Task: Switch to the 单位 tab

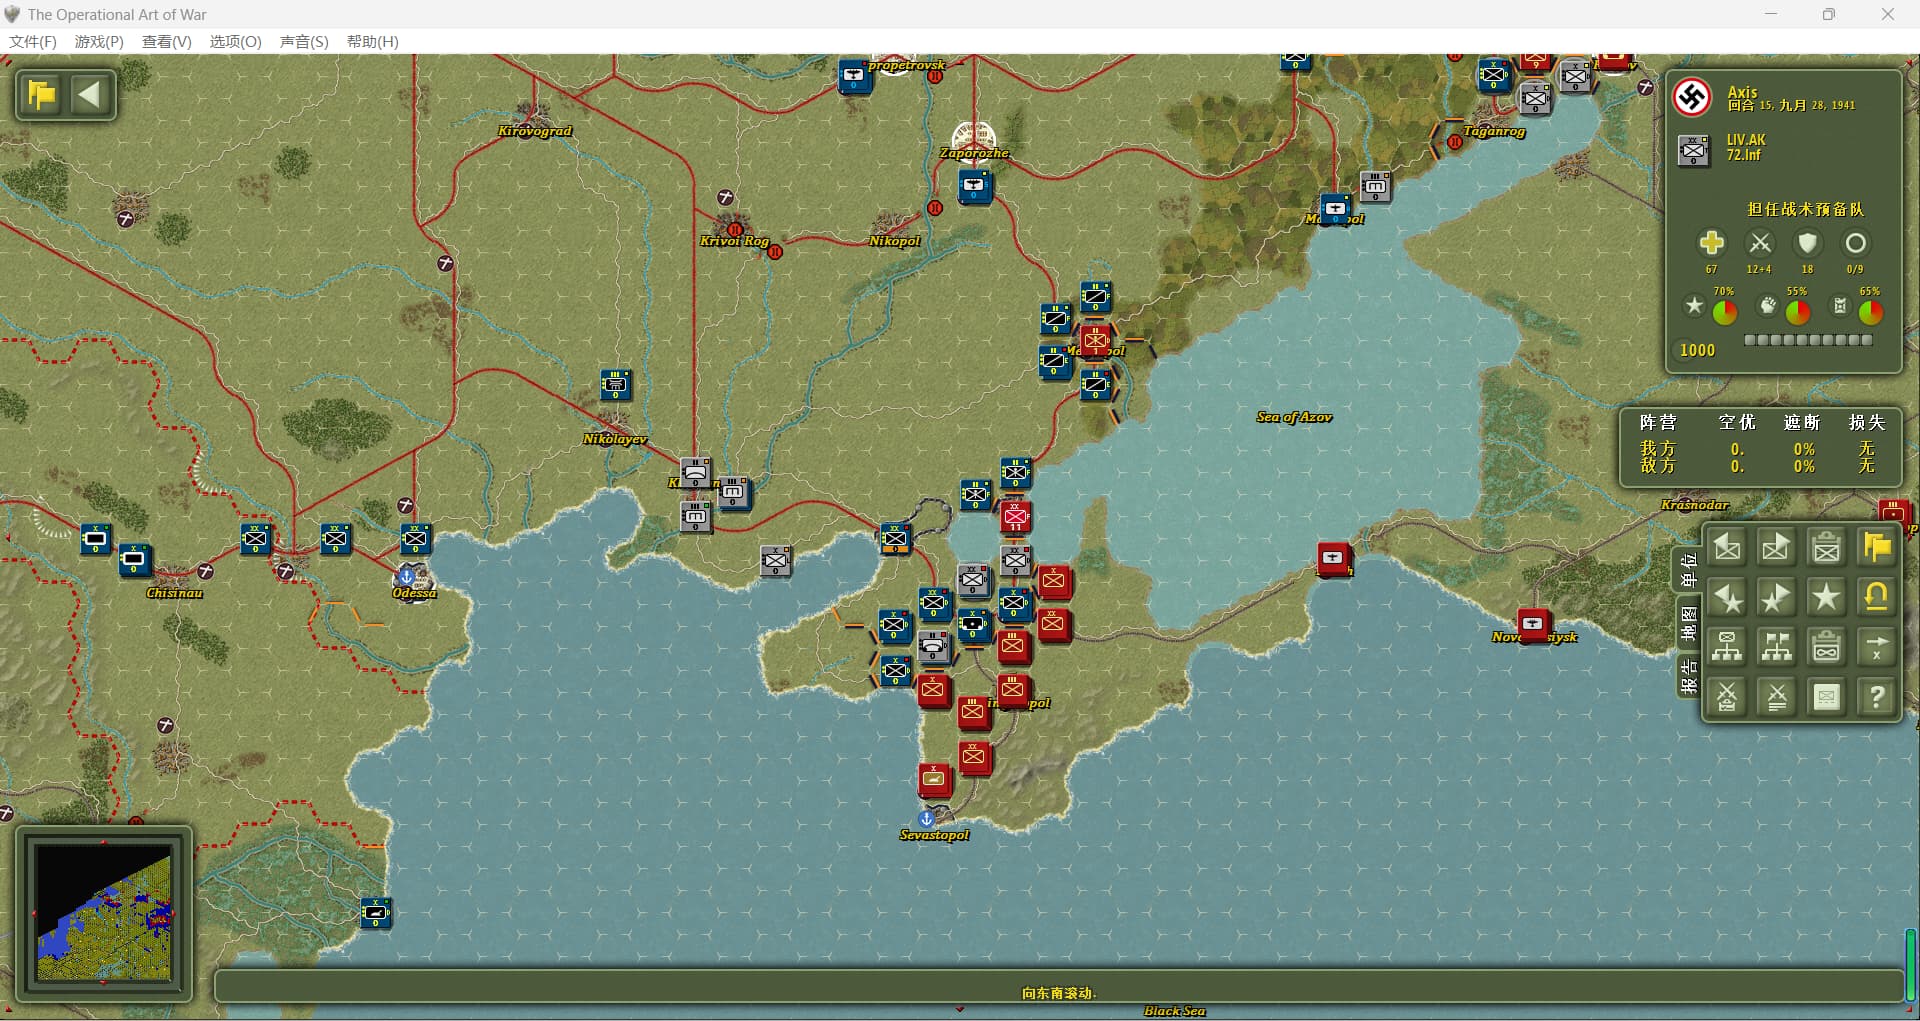Action: click(x=1689, y=571)
